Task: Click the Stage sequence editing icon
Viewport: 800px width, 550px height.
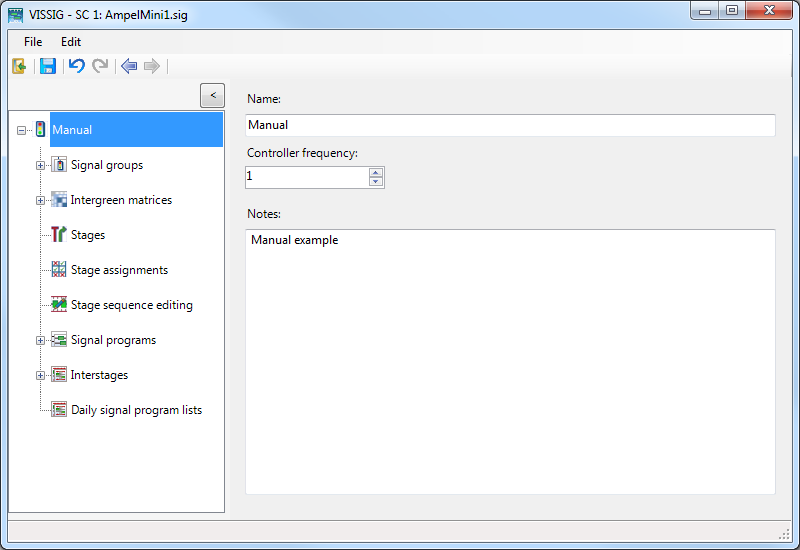Action: pos(59,305)
